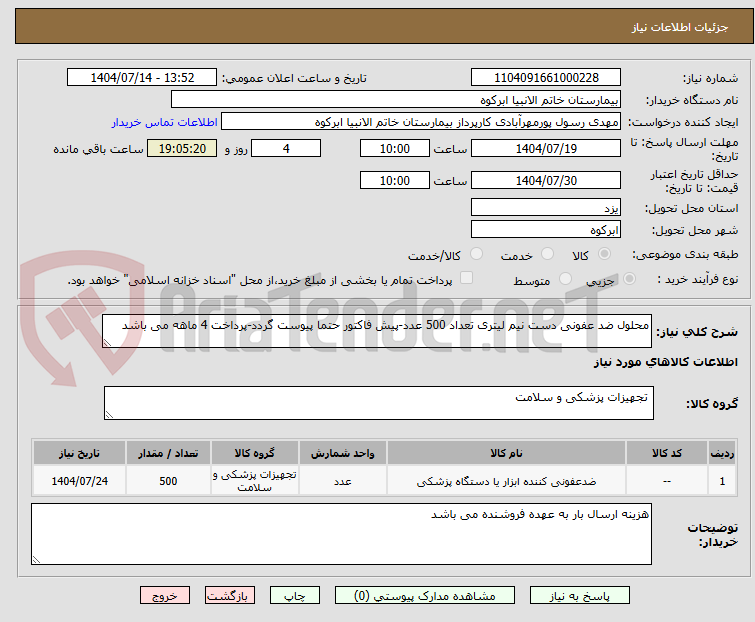Click the cell ضدعفونی کننده ابزار یا دستگاه پزشکی

point(506,481)
